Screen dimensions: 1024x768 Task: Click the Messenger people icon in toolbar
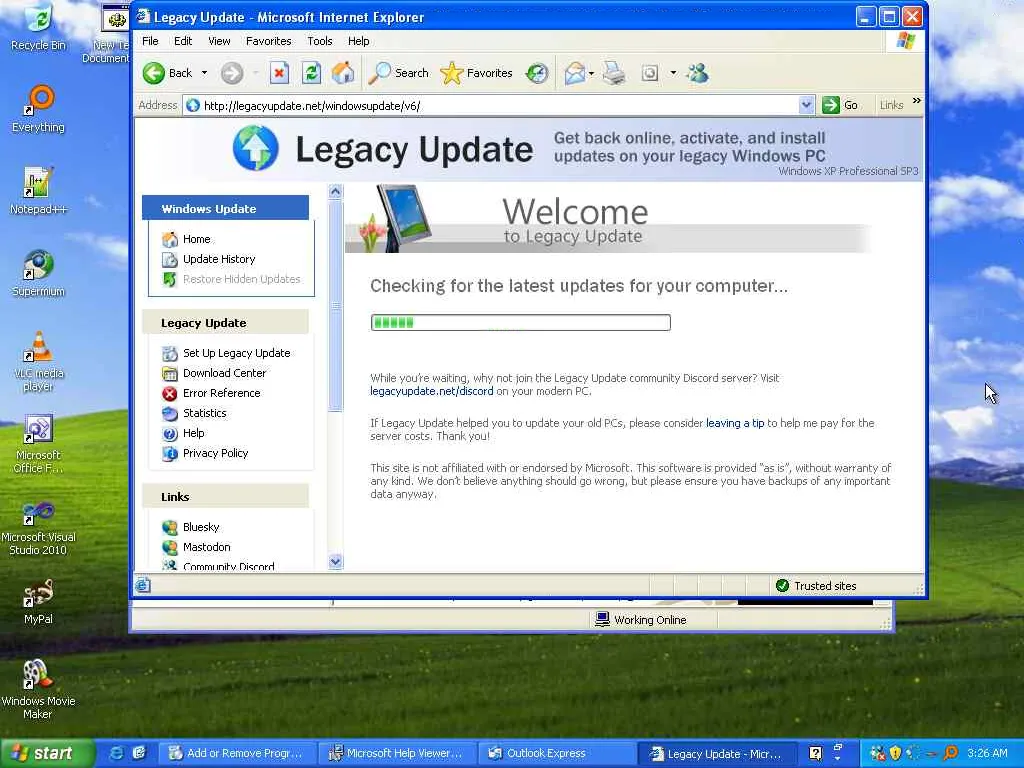[x=697, y=73]
